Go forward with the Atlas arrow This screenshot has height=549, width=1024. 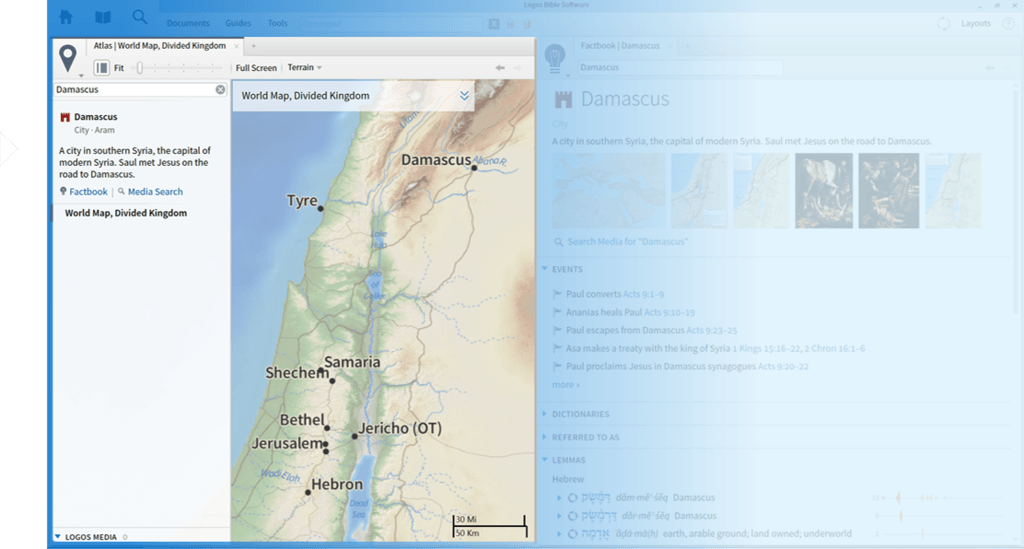click(x=518, y=67)
